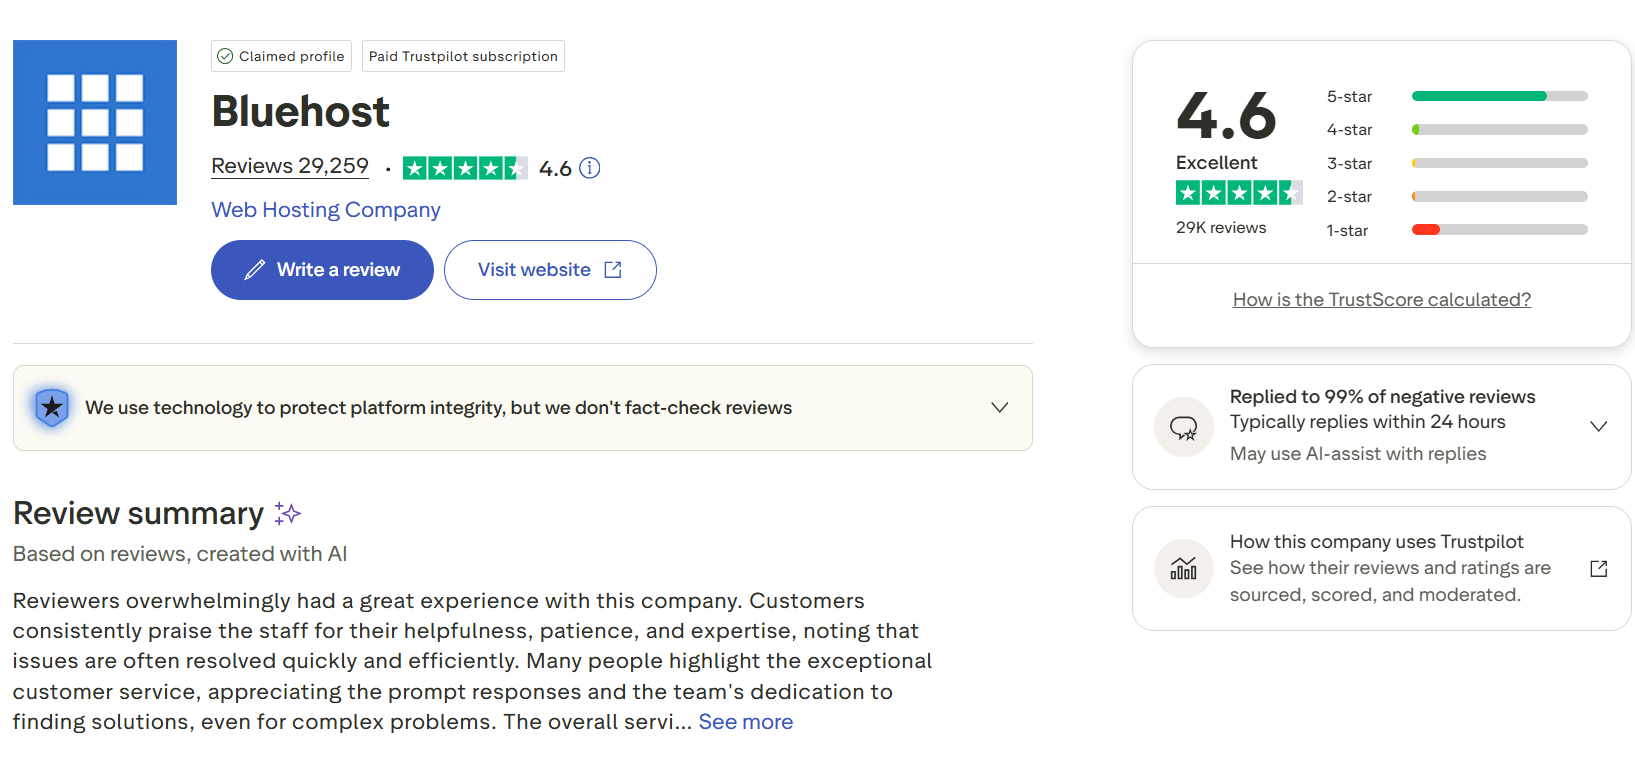
Task: Expand the negative reviews reply details
Action: tap(1598, 426)
